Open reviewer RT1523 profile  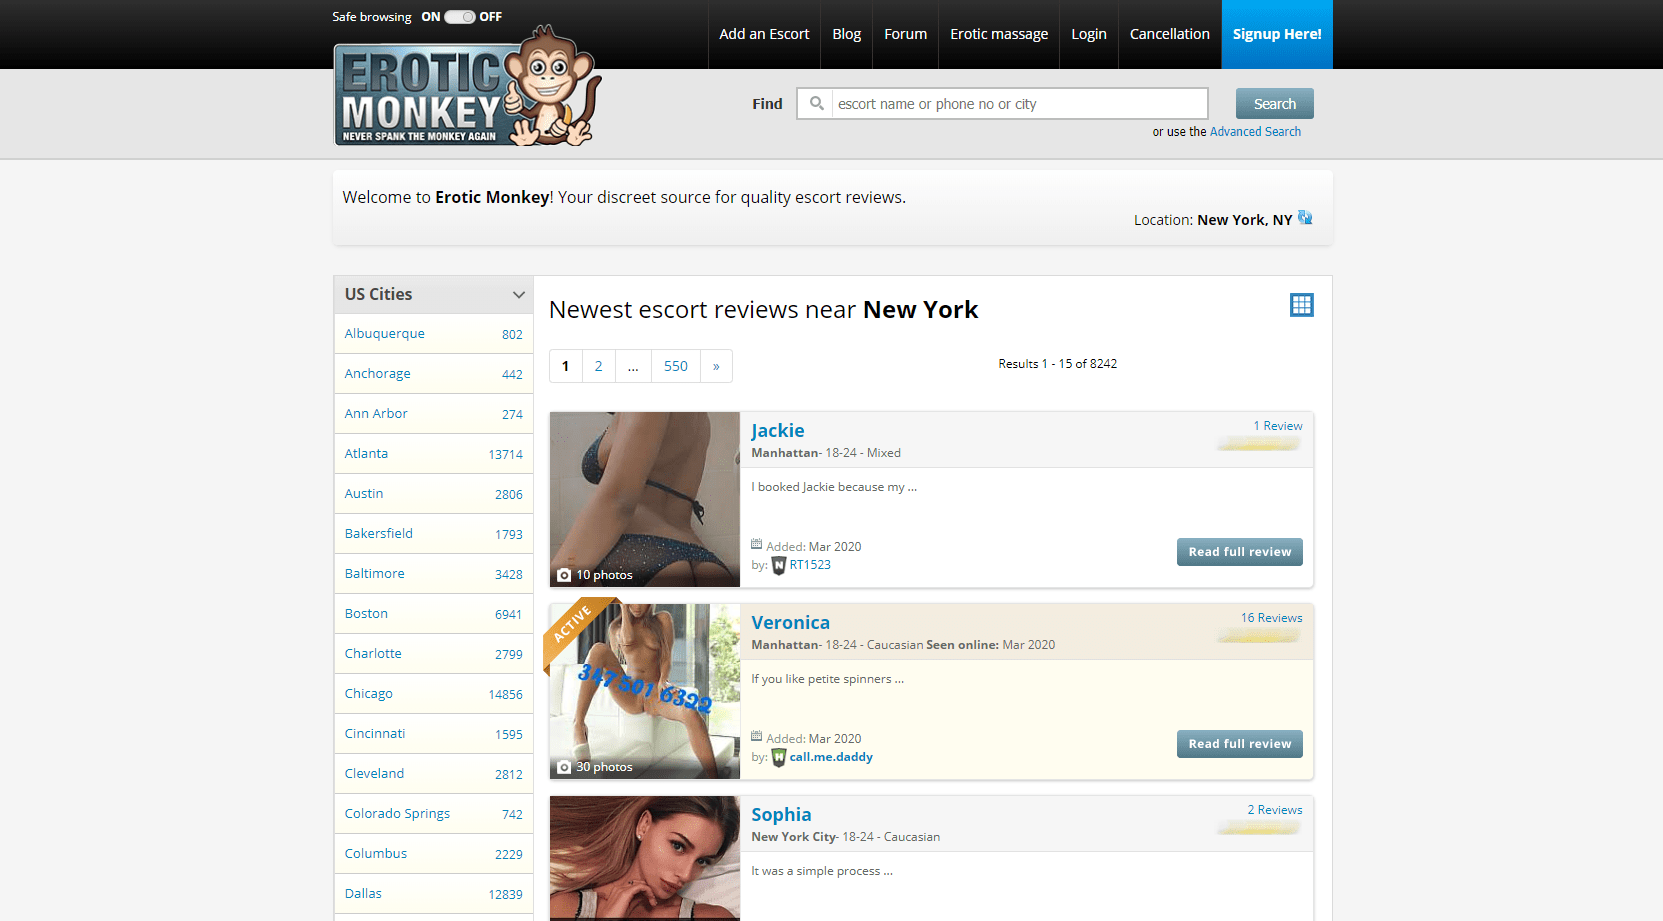pyautogui.click(x=810, y=565)
